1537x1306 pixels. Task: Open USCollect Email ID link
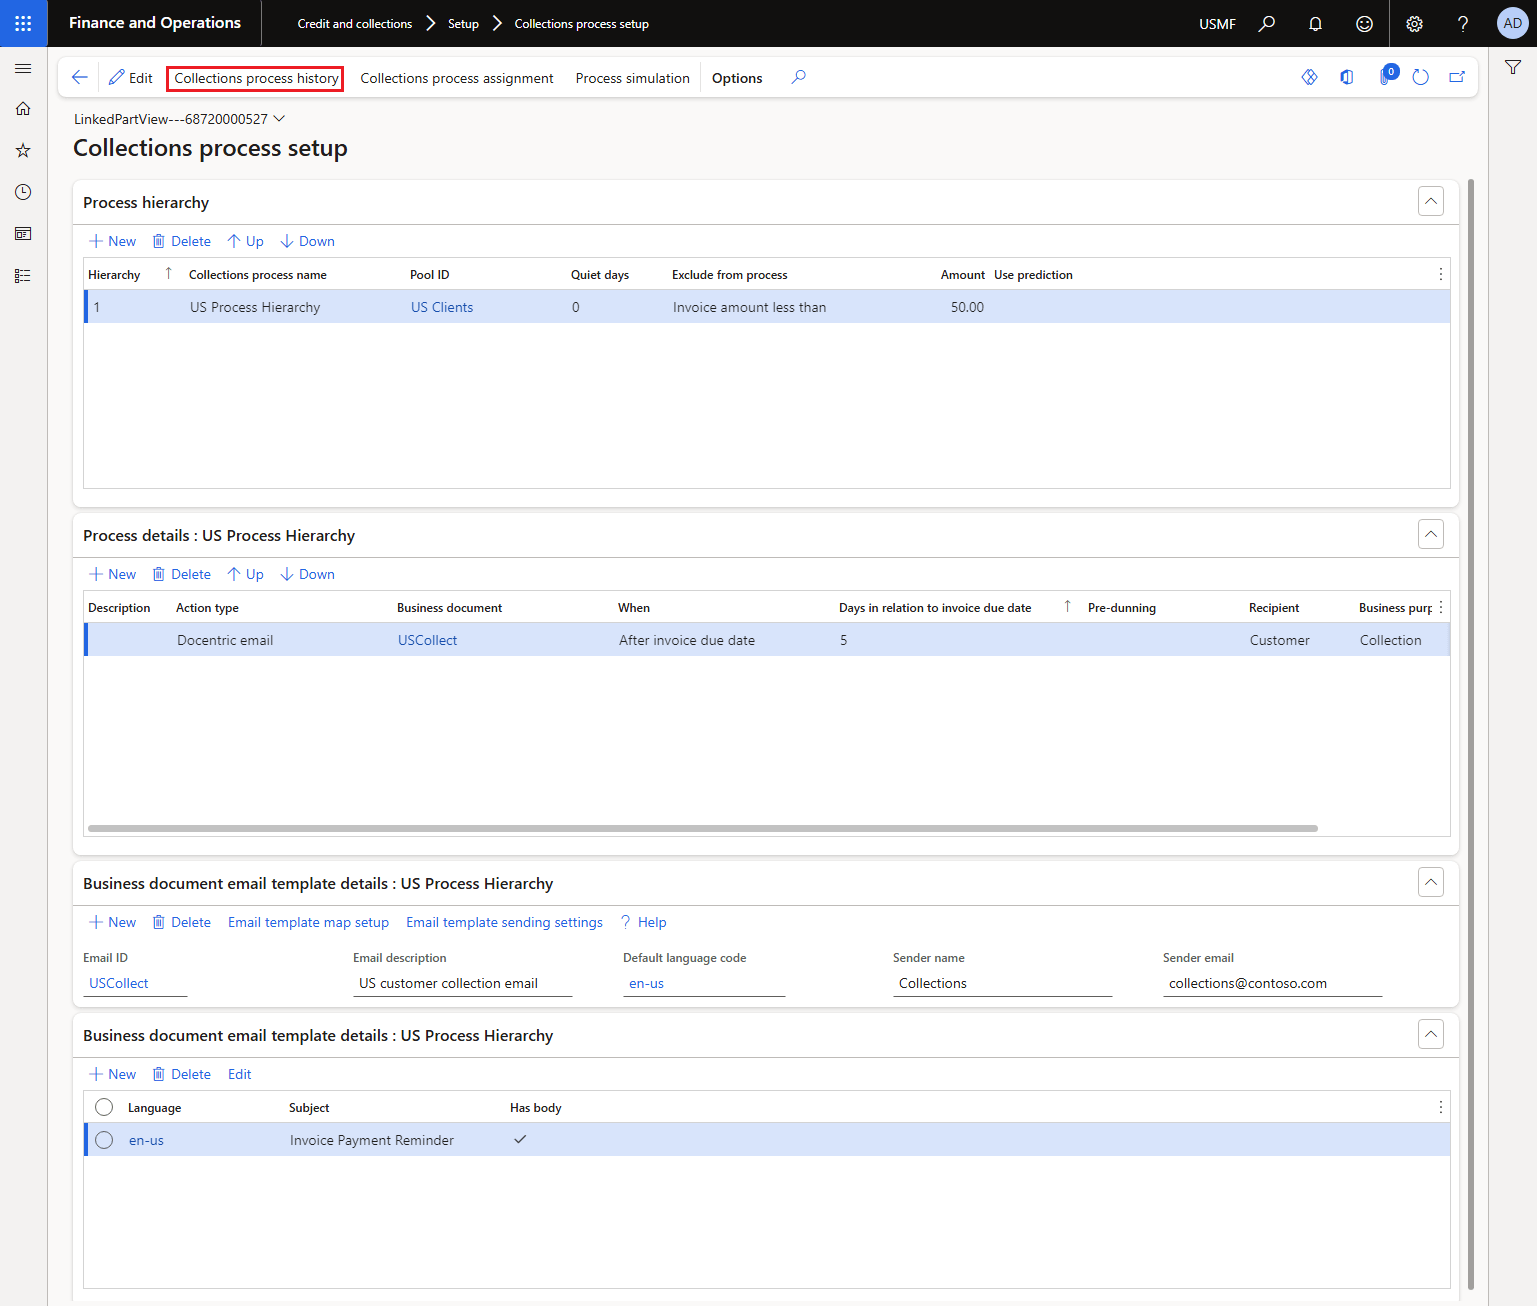pos(119,983)
